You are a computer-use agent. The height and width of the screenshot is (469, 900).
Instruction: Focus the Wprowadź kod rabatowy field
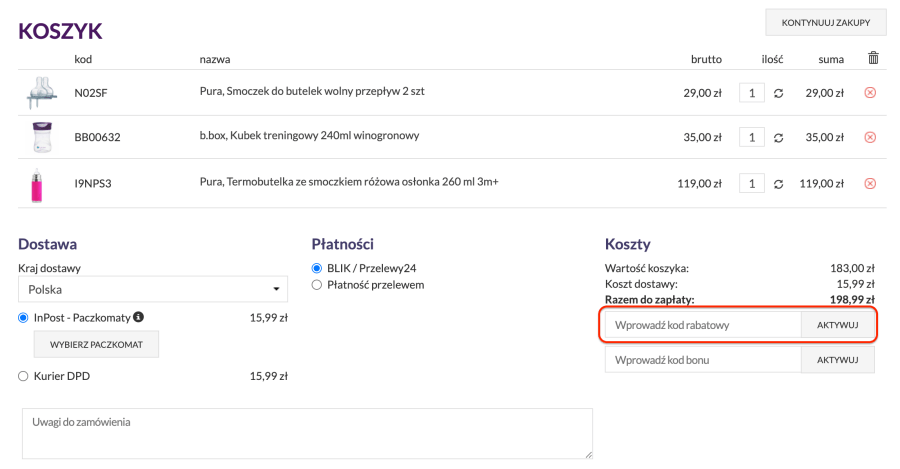pyautogui.click(x=703, y=326)
